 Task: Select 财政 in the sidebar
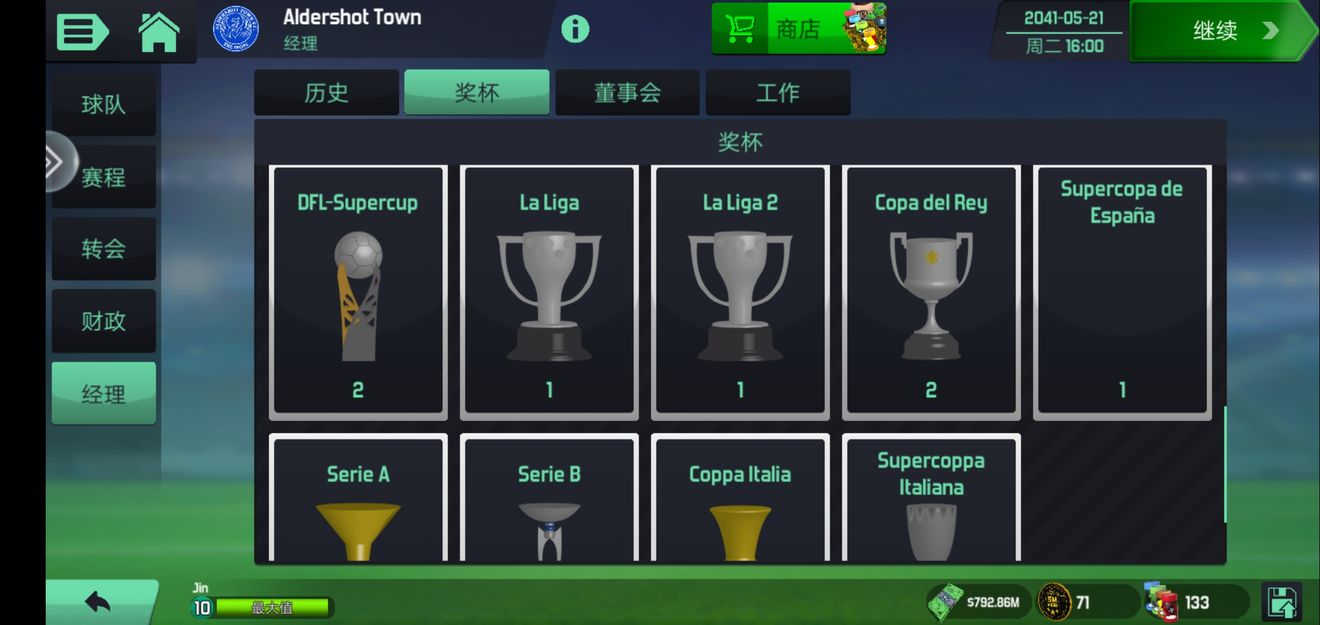click(104, 321)
